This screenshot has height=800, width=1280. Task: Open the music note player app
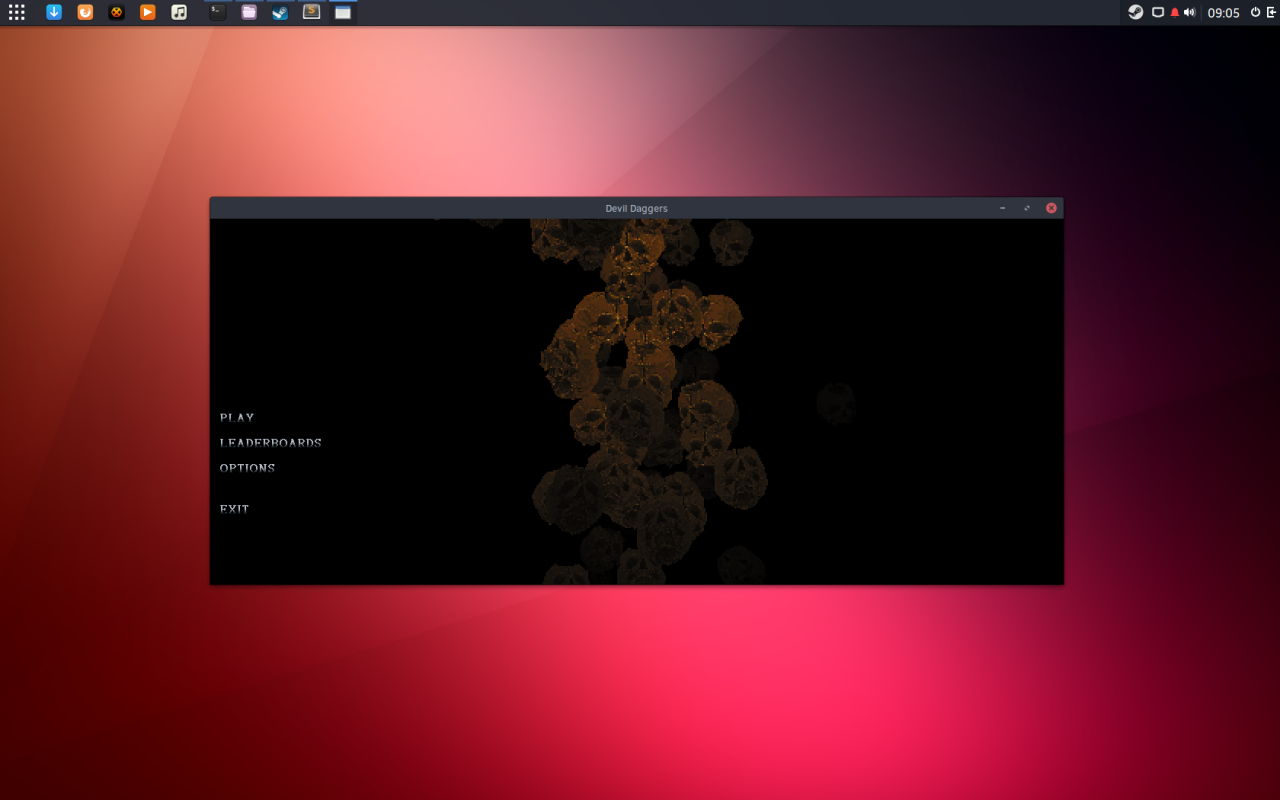[179, 12]
